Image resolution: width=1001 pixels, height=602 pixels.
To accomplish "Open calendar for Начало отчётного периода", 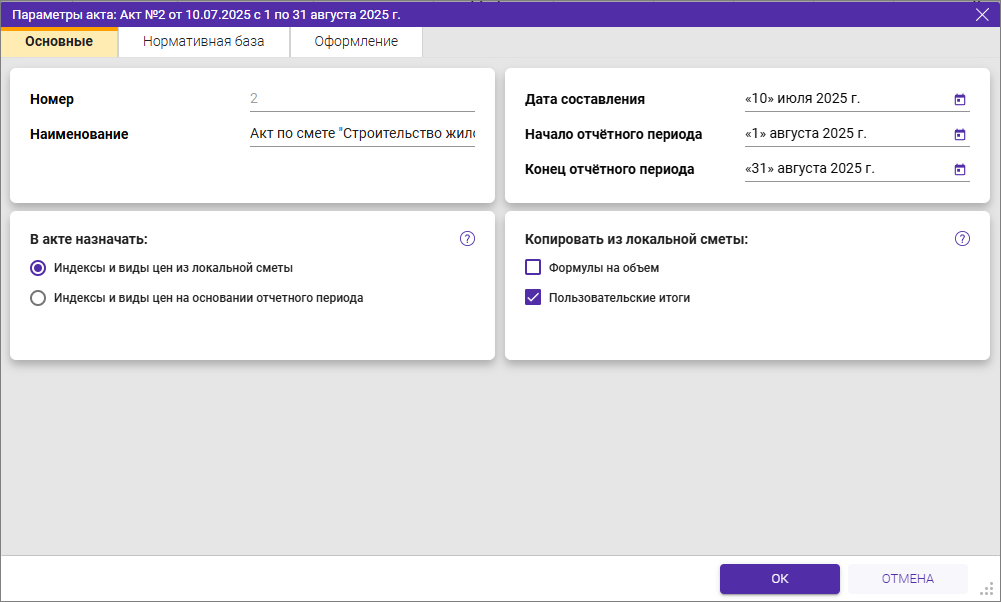I will click(x=960, y=134).
